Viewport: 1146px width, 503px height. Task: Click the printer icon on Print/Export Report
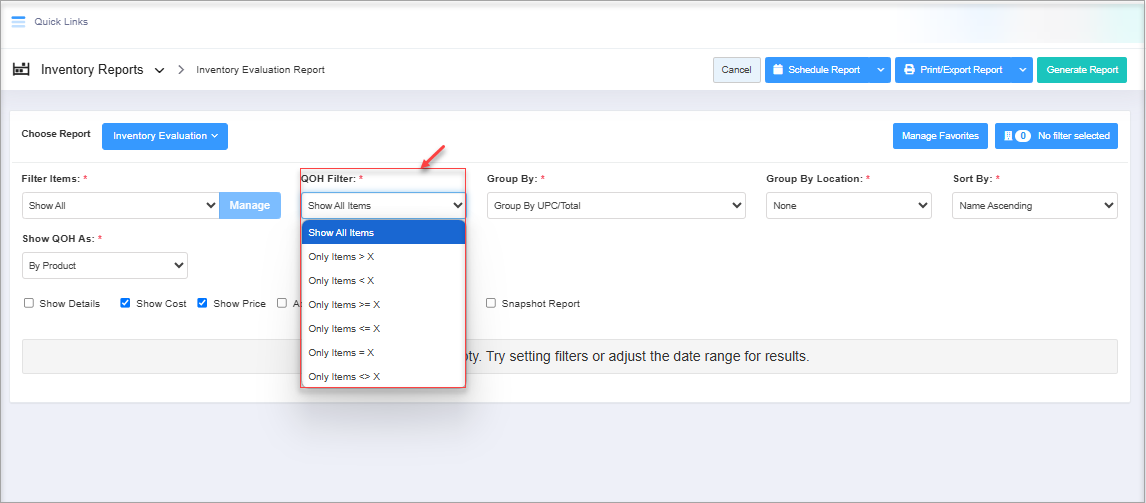(x=909, y=70)
